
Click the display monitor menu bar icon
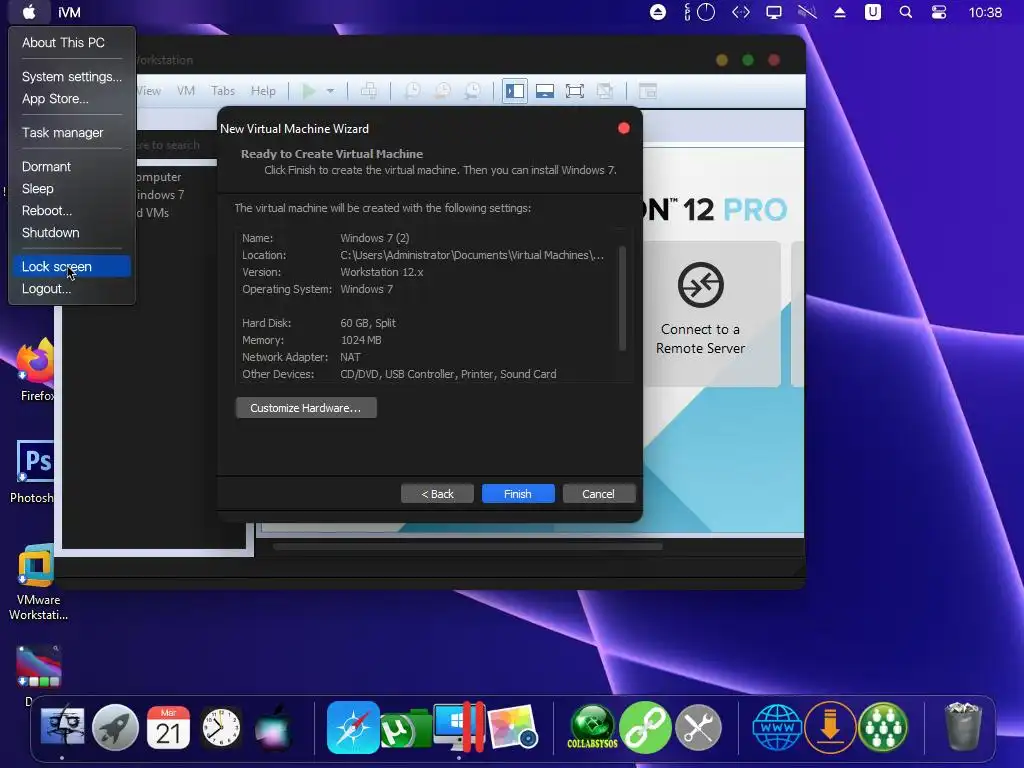pos(774,12)
